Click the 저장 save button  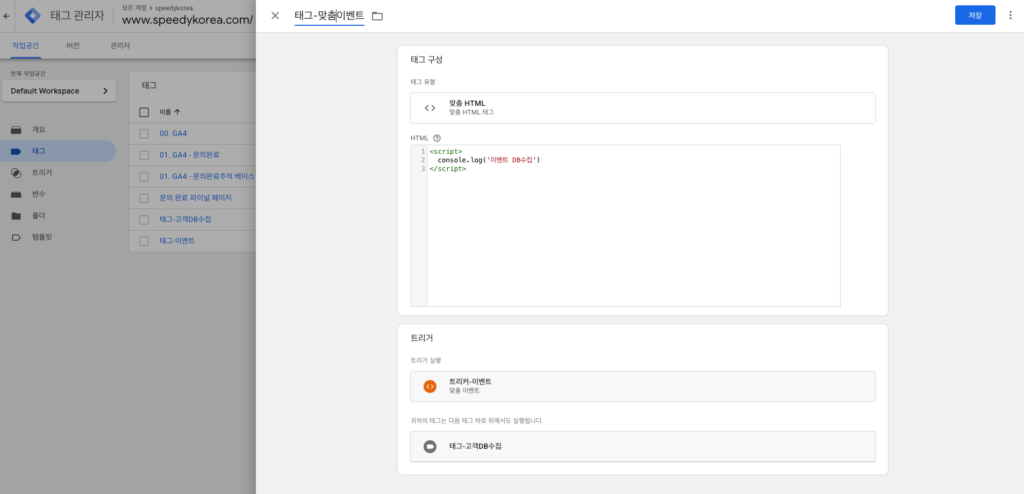(974, 15)
